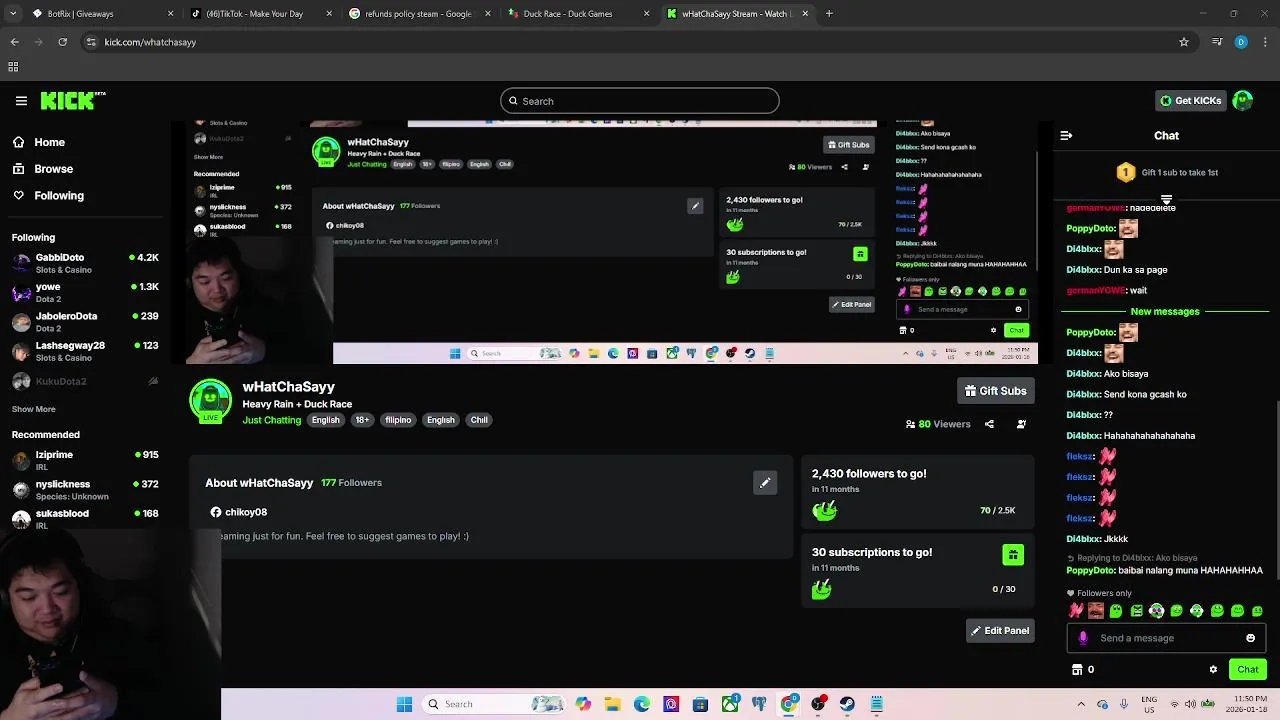Open Iziprime recommended channel
The height and width of the screenshot is (720, 1280).
[x=85, y=460]
